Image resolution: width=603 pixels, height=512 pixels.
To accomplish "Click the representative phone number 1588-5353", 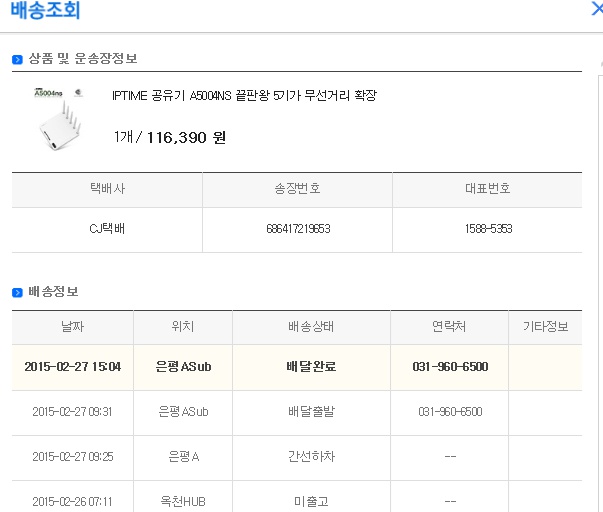I will (x=488, y=229).
